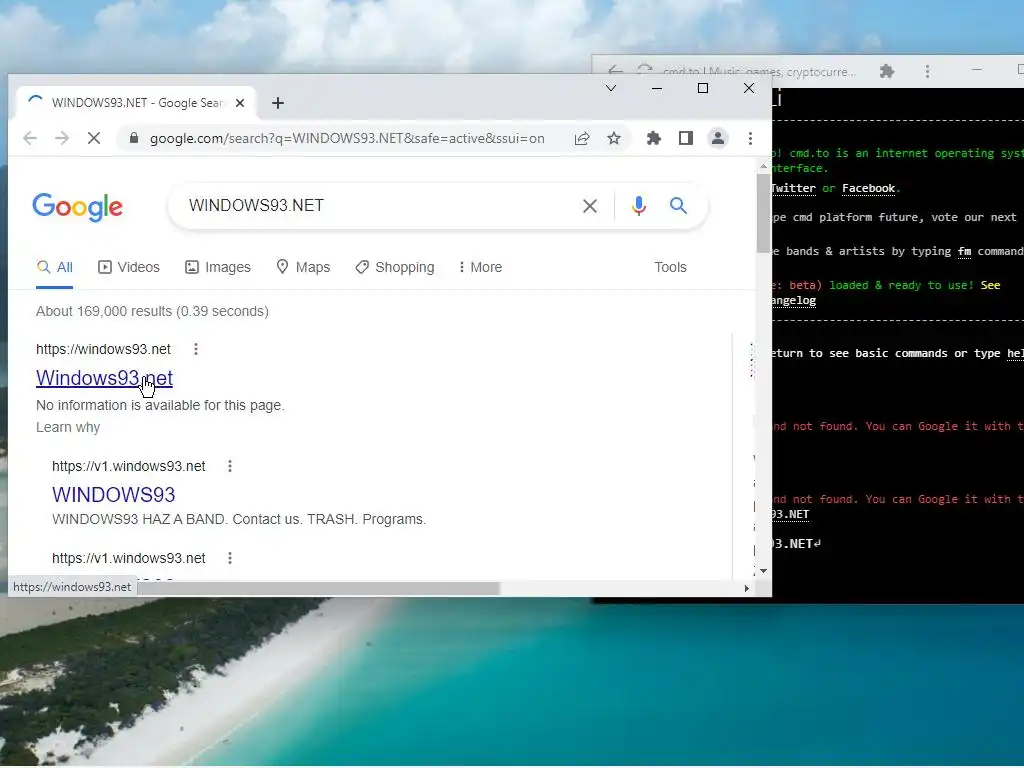Image resolution: width=1024 pixels, height=768 pixels.
Task: Click the WINDOWS93.NET tab title
Action: coord(138,103)
